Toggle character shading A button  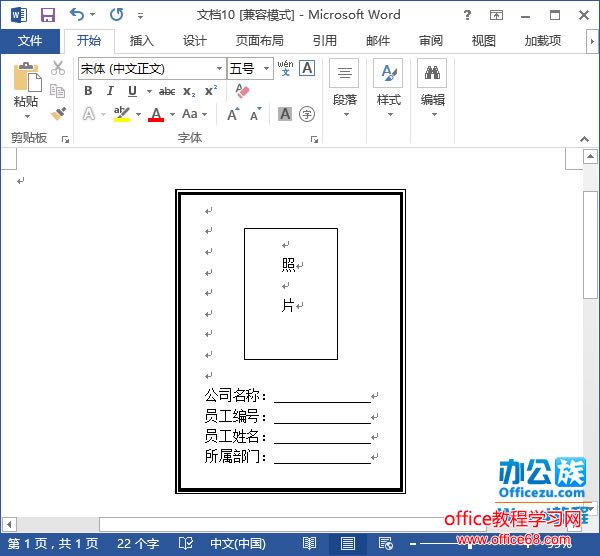(285, 114)
